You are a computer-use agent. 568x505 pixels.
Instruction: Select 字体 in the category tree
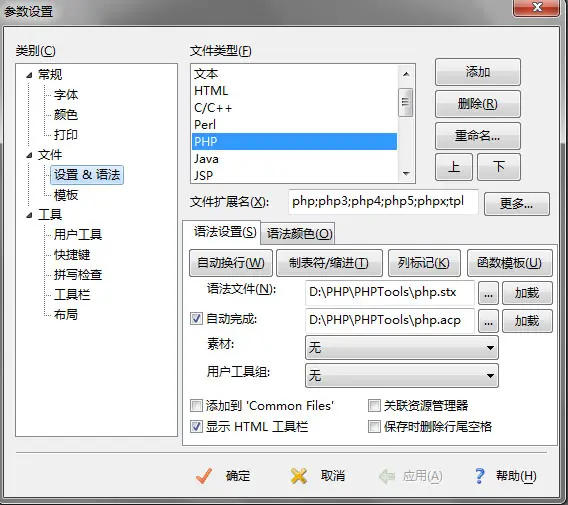click(66, 95)
